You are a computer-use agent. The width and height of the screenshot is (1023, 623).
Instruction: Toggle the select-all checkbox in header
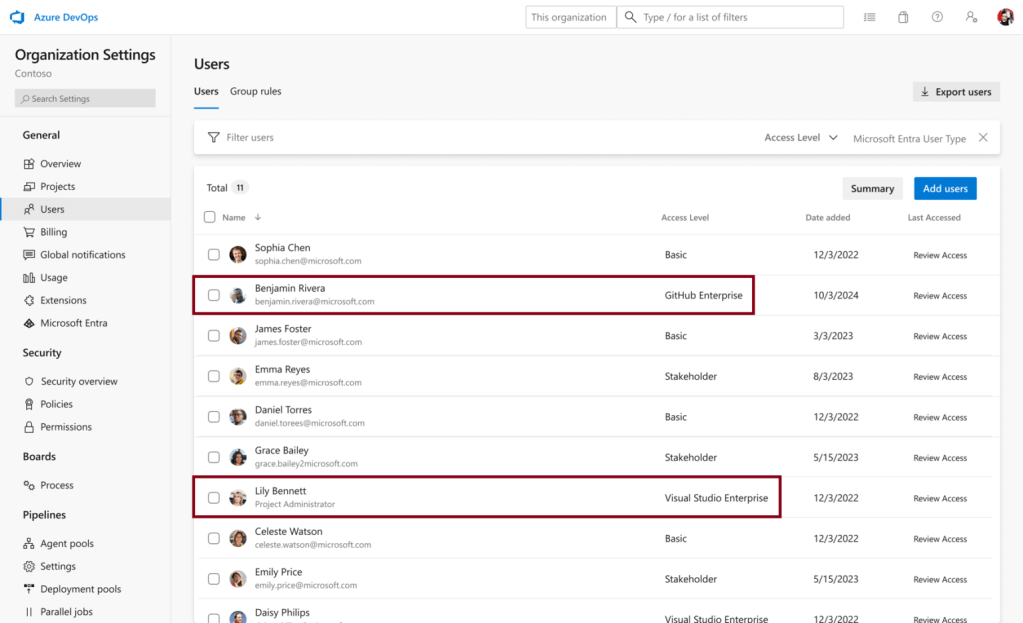tap(209, 217)
